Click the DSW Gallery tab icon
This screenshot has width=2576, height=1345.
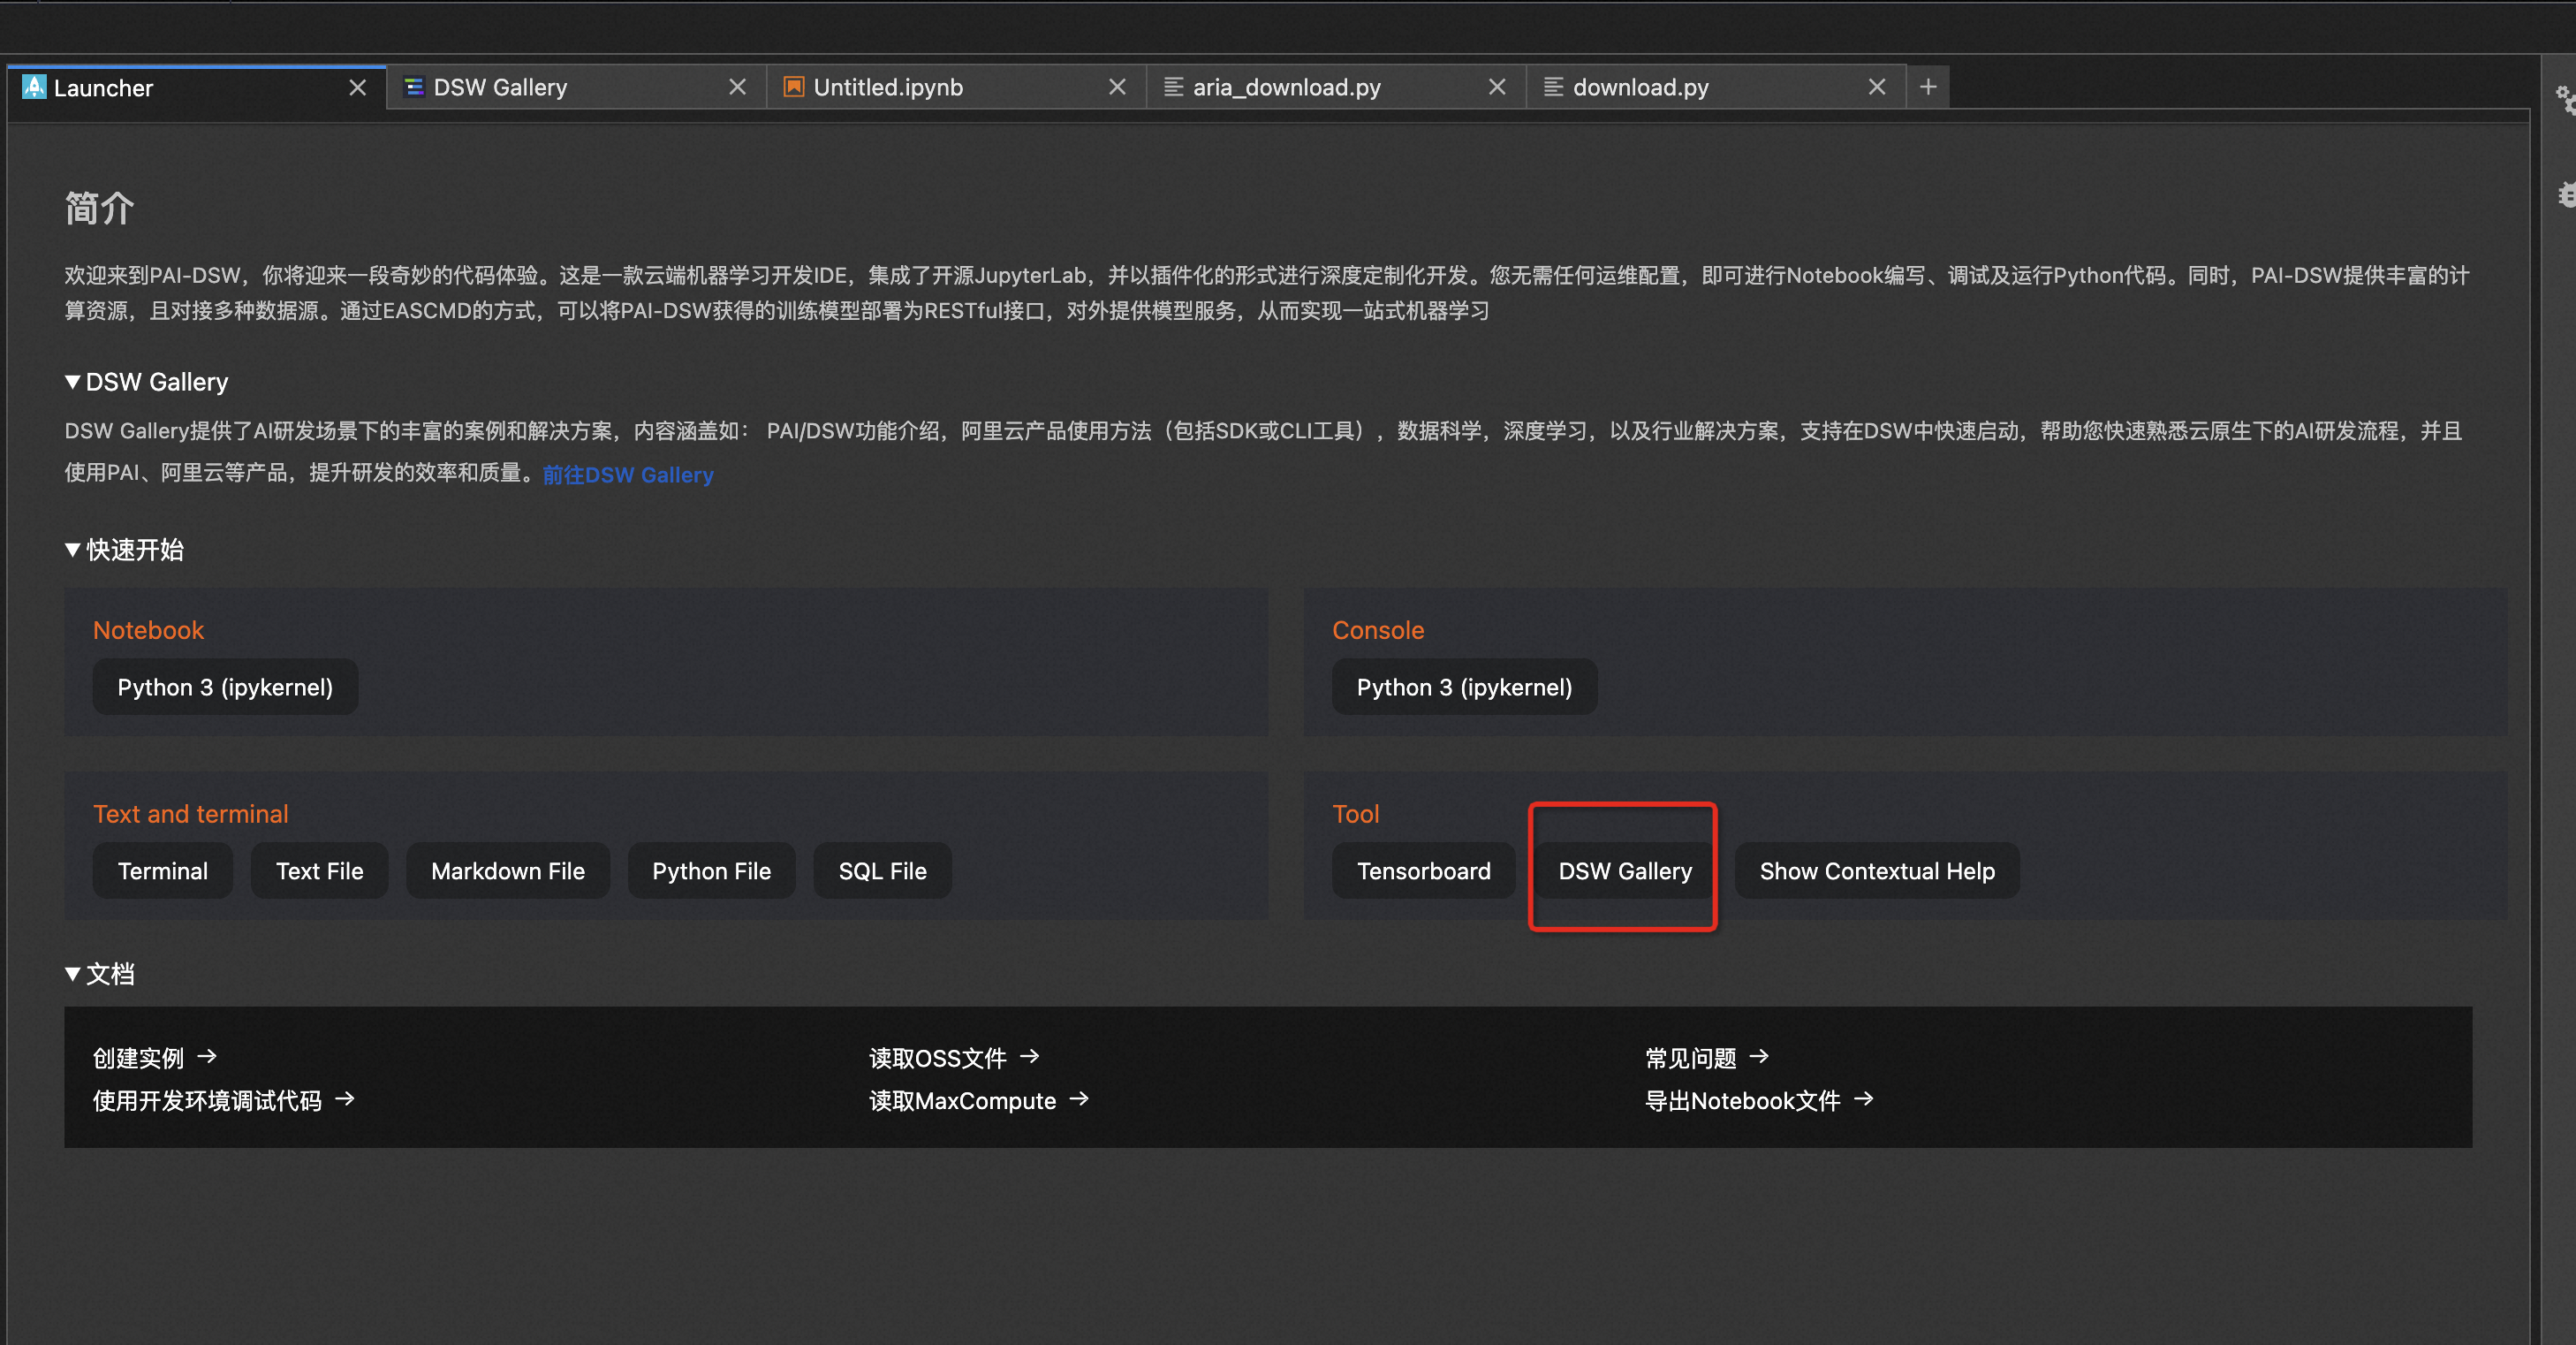[413, 87]
